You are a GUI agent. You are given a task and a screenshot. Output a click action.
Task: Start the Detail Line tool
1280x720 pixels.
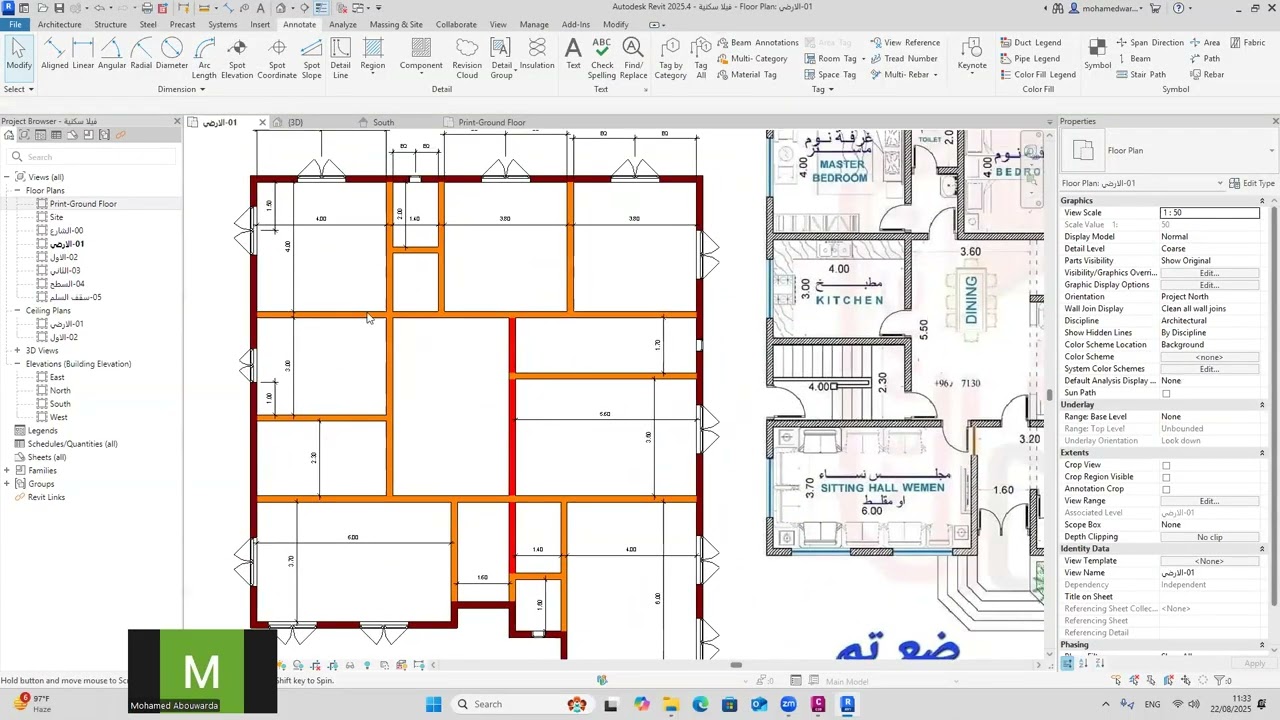pyautogui.click(x=341, y=58)
